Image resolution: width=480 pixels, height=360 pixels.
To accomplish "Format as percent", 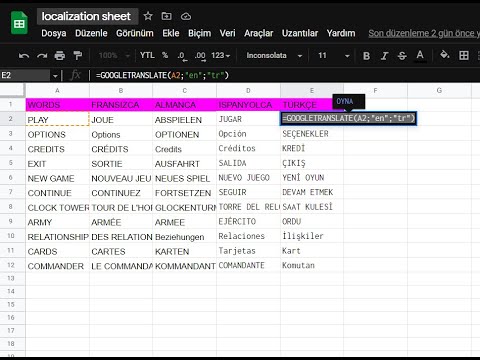I will click(165, 55).
